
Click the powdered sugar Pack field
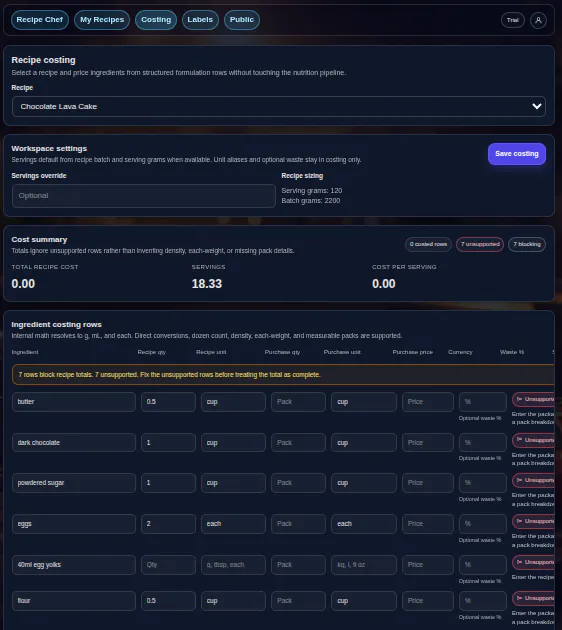pos(298,483)
